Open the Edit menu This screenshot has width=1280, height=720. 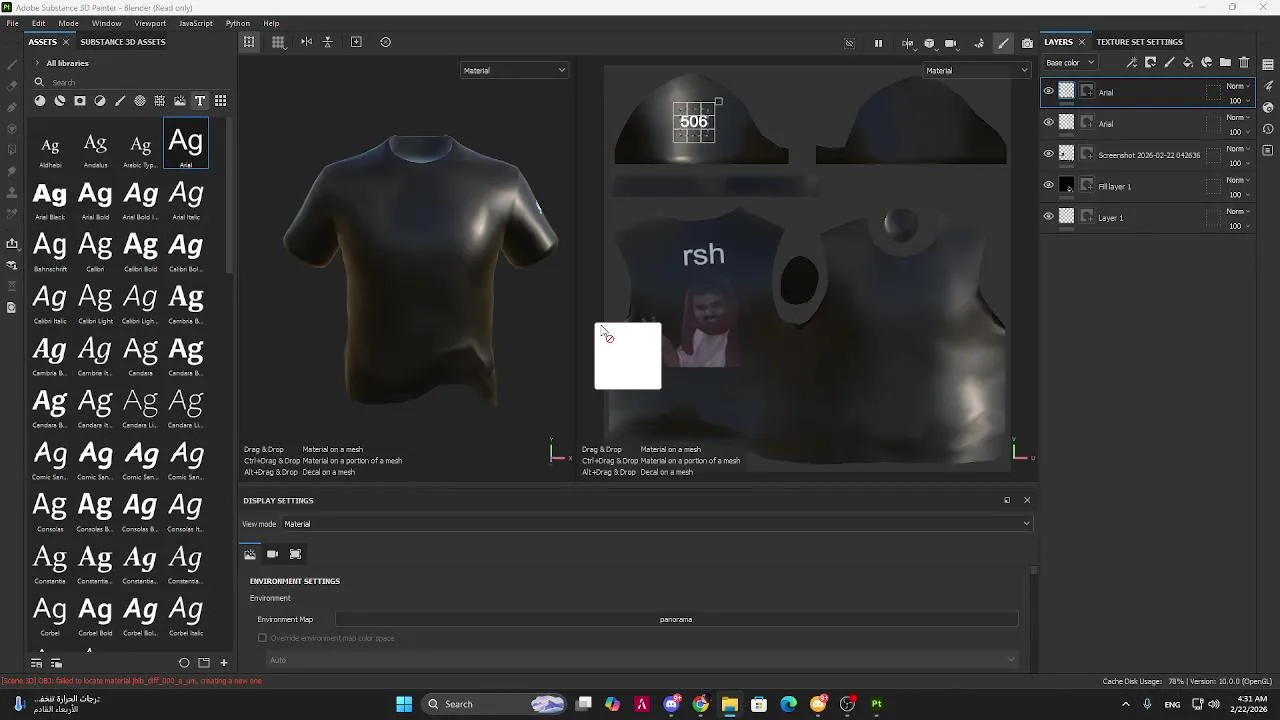[x=38, y=23]
